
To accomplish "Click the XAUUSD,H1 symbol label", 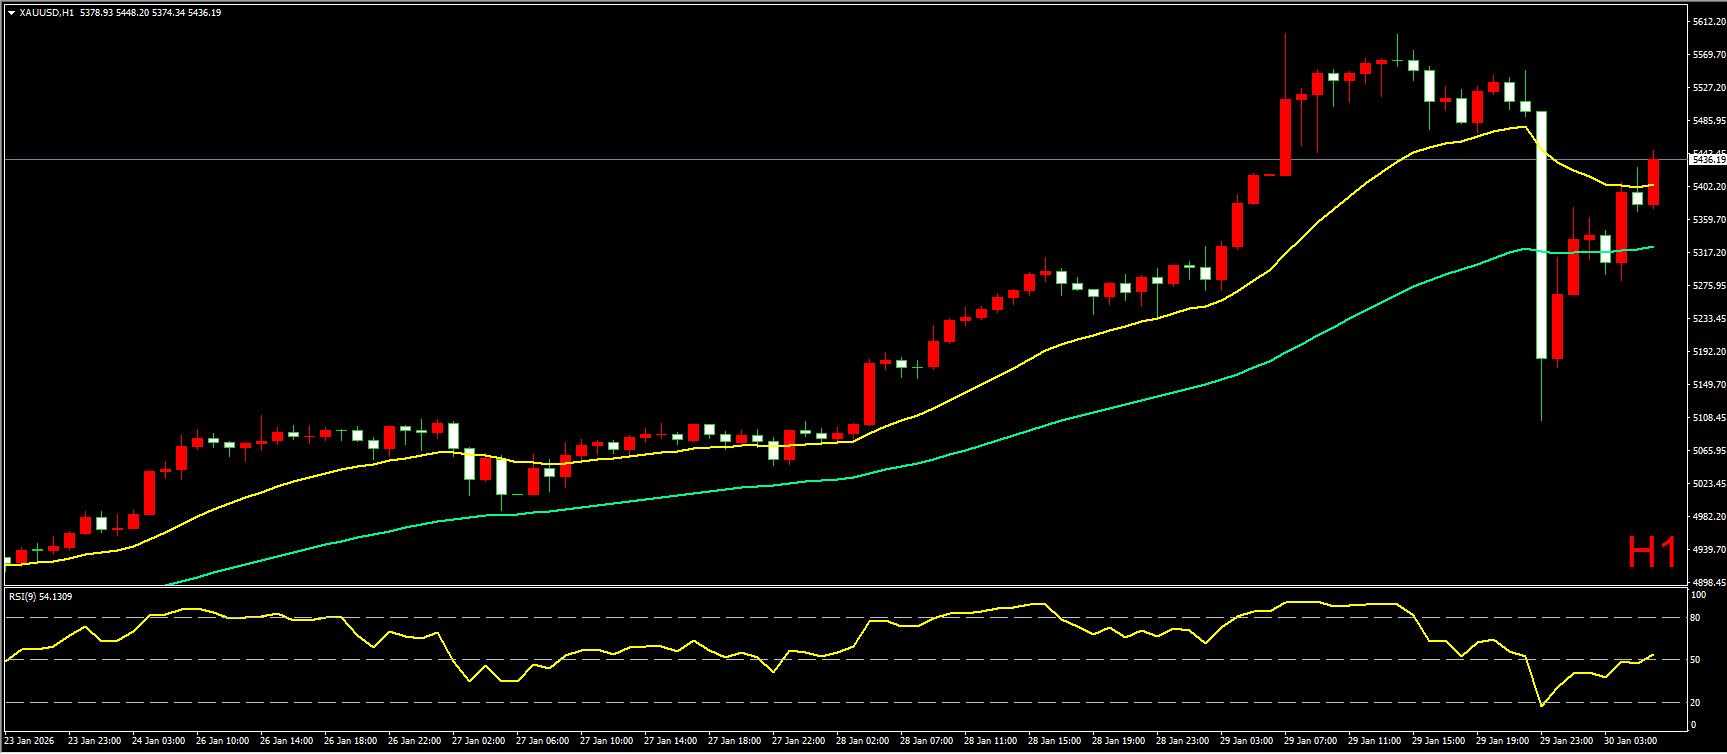I will point(46,13).
